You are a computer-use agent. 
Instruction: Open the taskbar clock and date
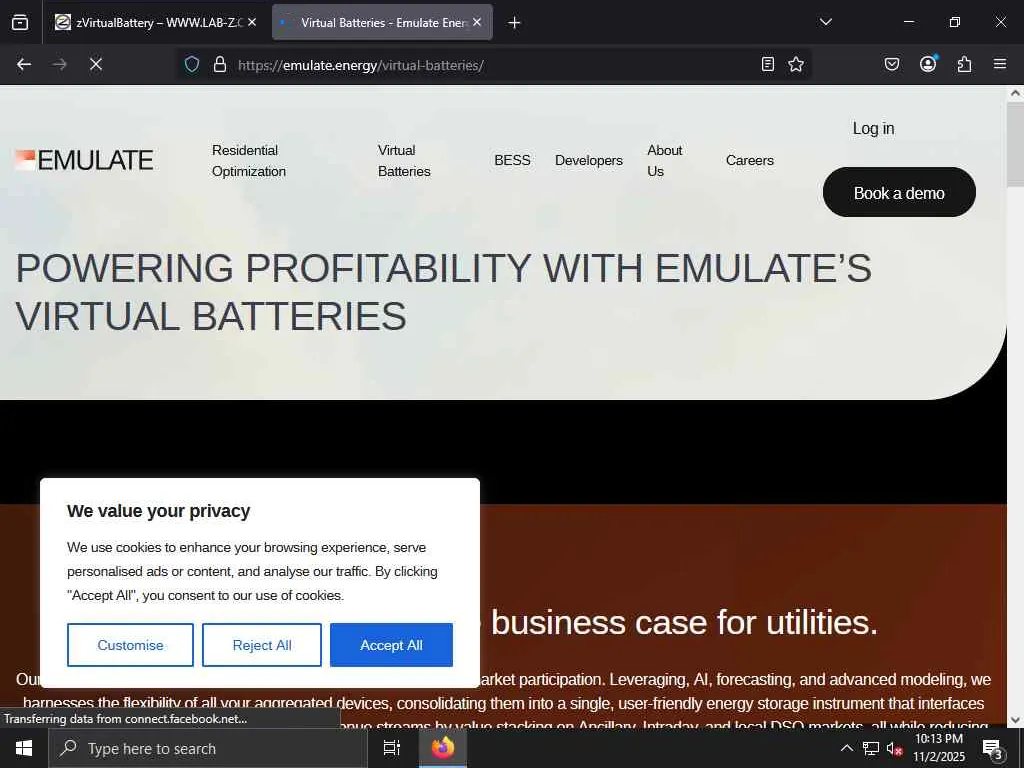point(938,748)
